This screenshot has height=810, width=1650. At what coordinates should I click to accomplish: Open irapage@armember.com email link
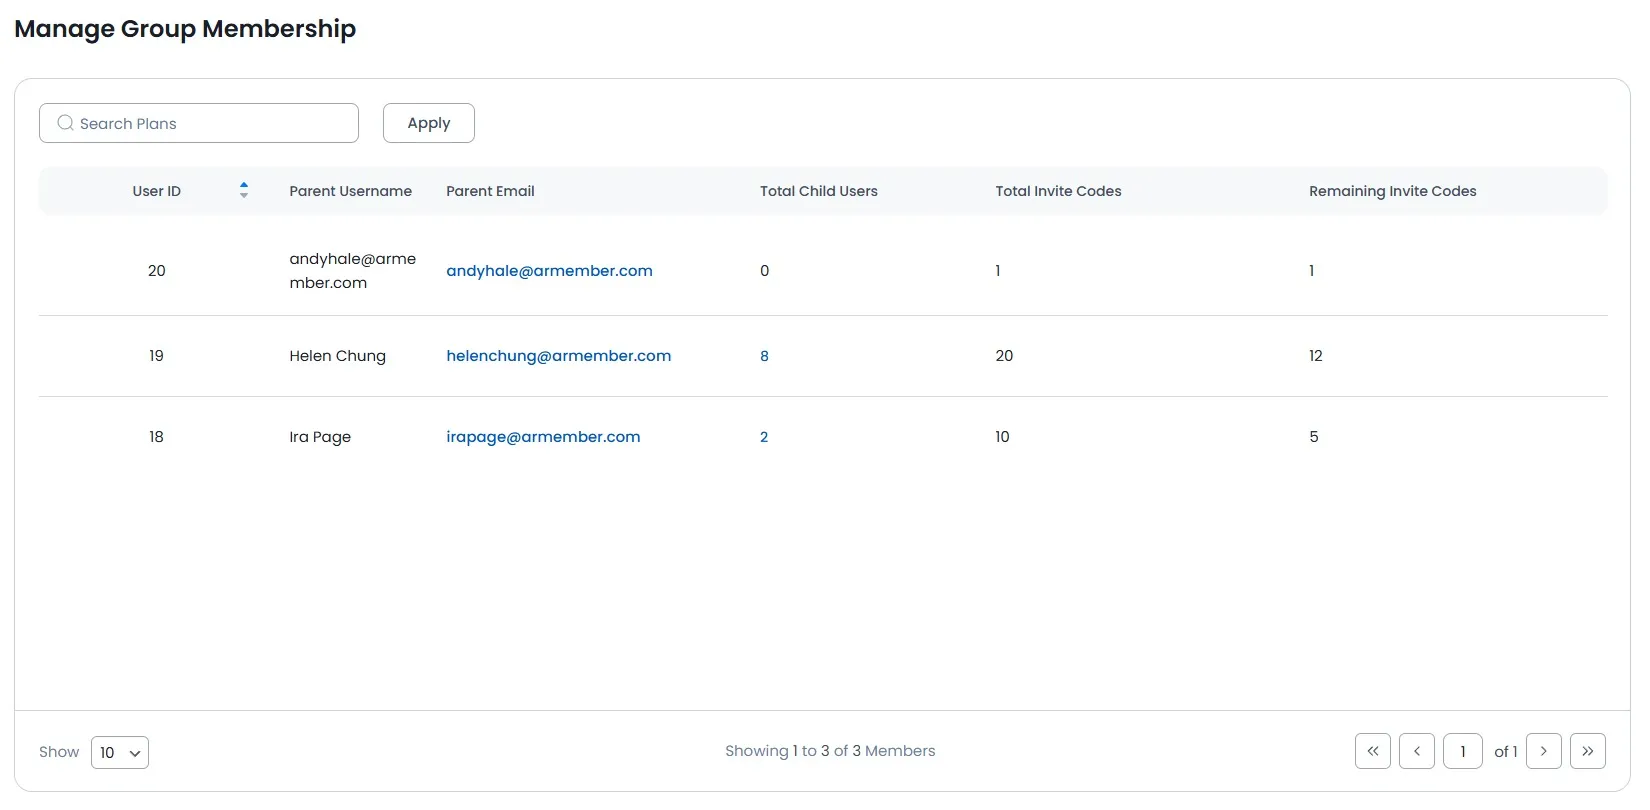tap(543, 437)
